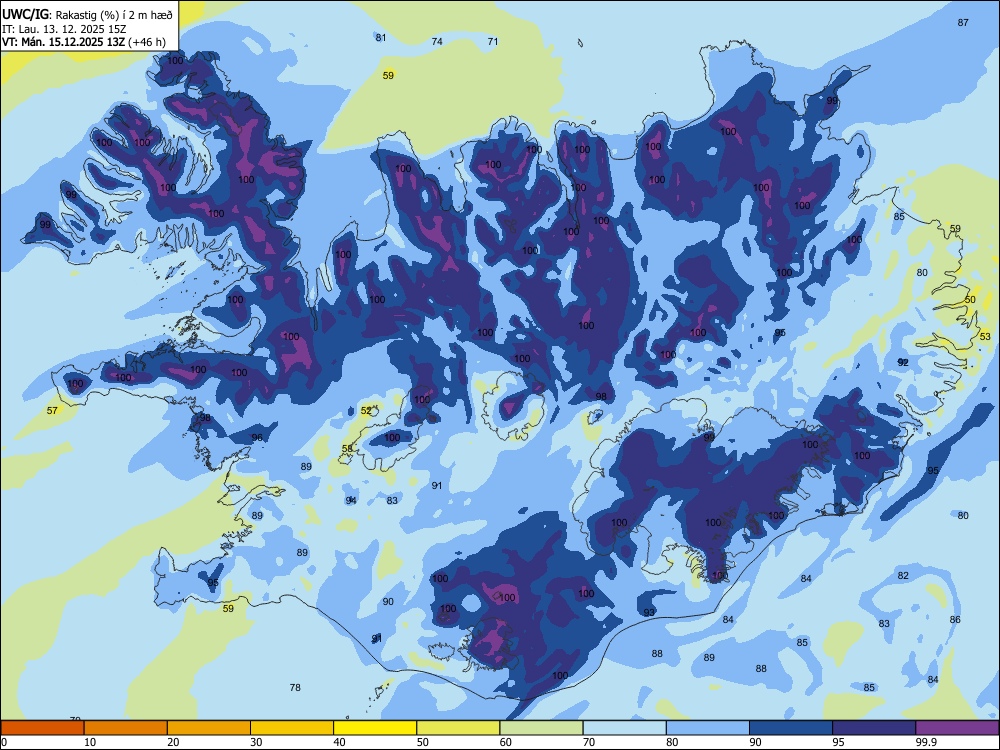Click the '58' value in the western interior
Image resolution: width=1000 pixels, height=750 pixels.
click(347, 448)
